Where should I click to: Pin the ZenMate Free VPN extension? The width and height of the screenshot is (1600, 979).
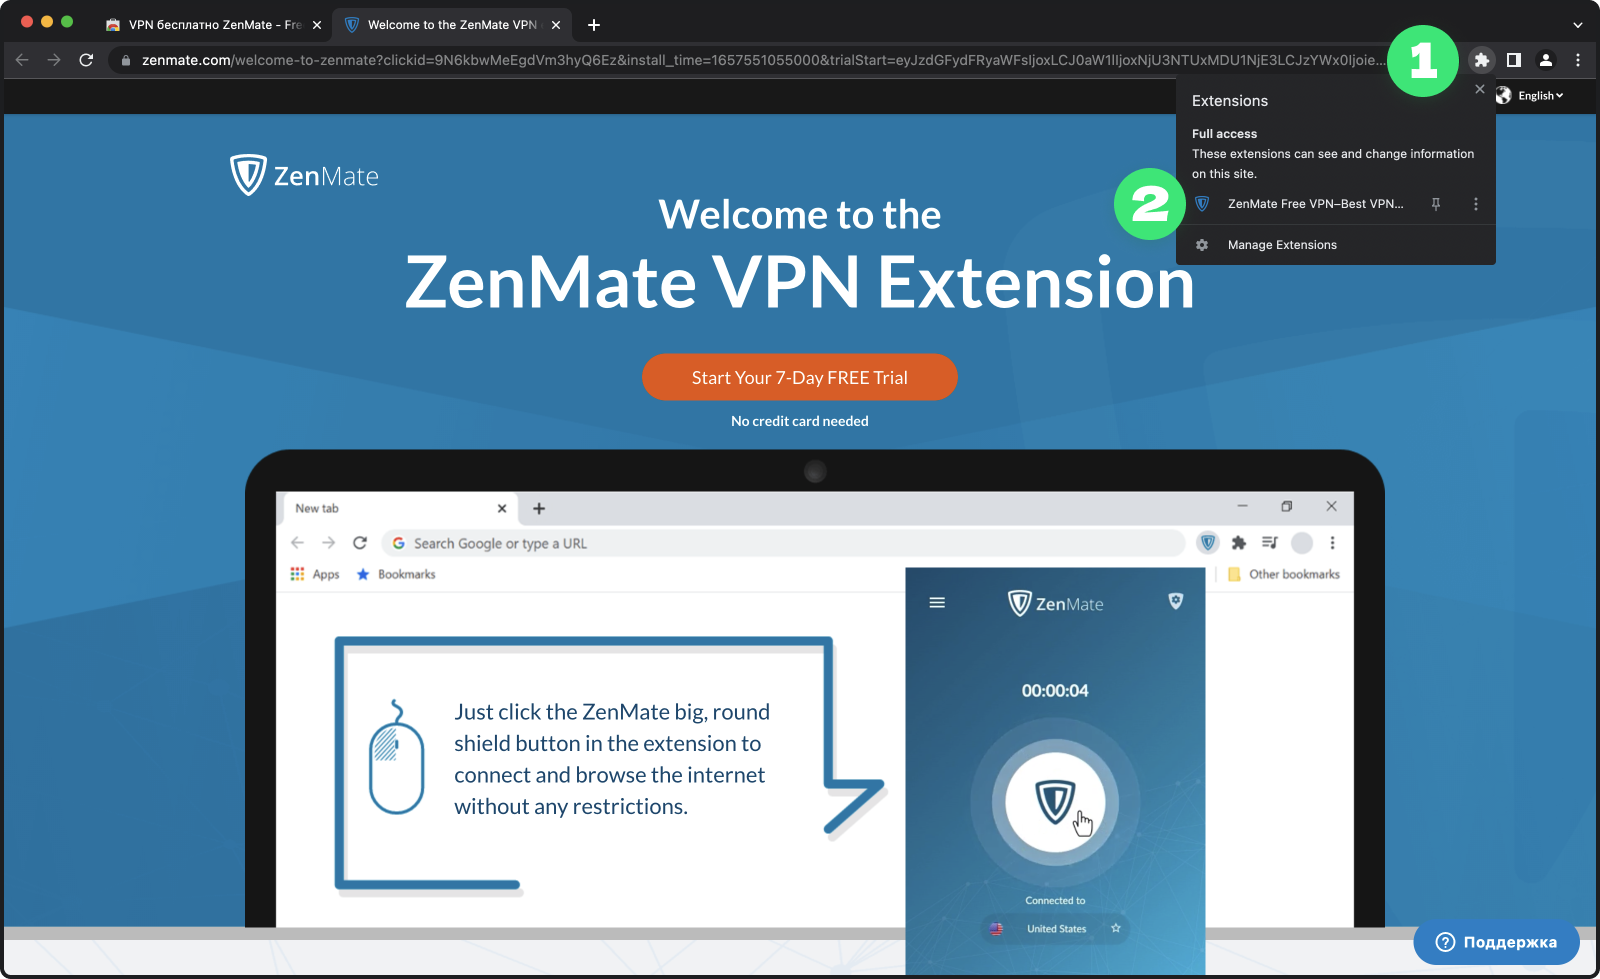click(x=1436, y=204)
